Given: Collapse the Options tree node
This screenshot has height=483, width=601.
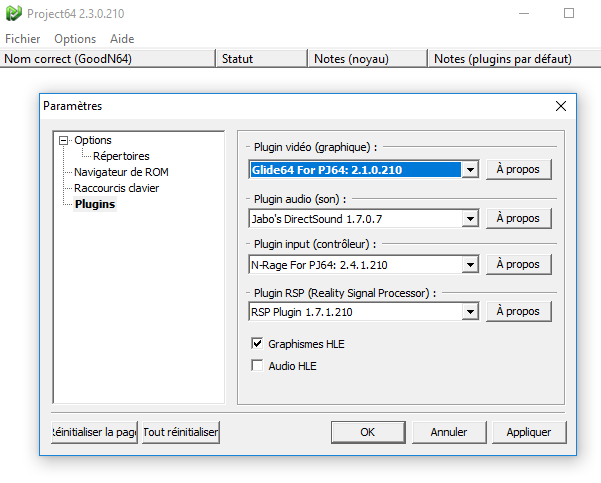Looking at the screenshot, I should [63, 141].
